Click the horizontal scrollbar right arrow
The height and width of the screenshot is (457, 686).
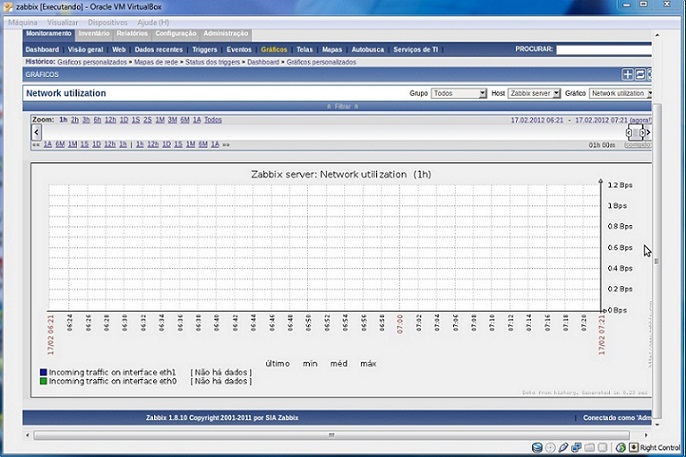[646, 435]
